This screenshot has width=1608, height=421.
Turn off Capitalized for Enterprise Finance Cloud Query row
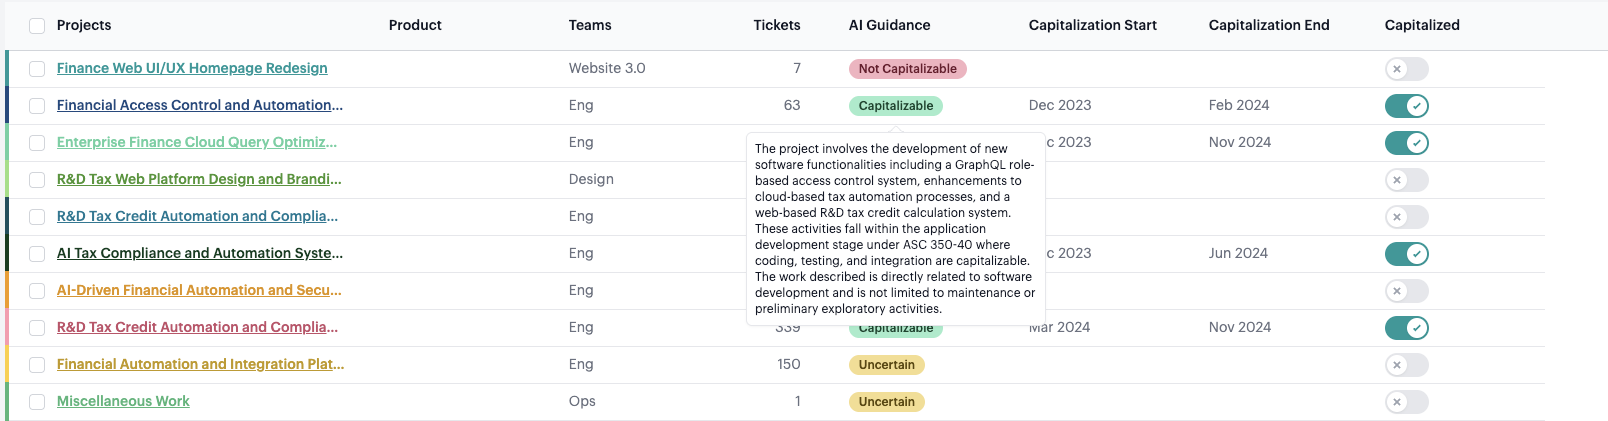(x=1406, y=143)
